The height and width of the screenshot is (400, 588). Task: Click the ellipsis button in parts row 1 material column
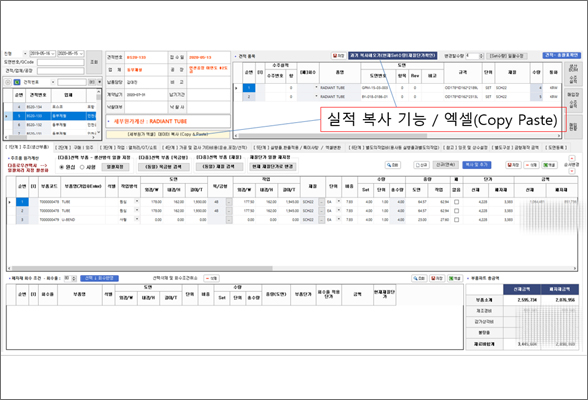[x=321, y=202]
